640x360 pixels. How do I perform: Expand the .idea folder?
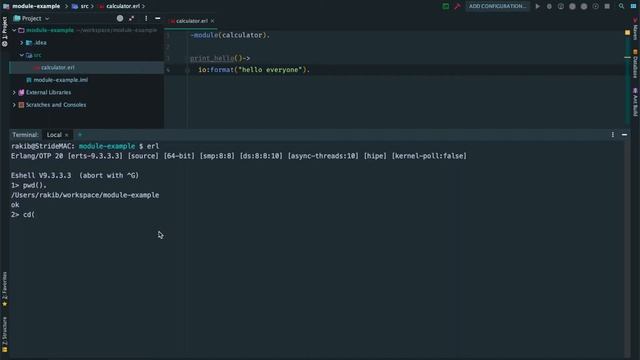(22, 42)
